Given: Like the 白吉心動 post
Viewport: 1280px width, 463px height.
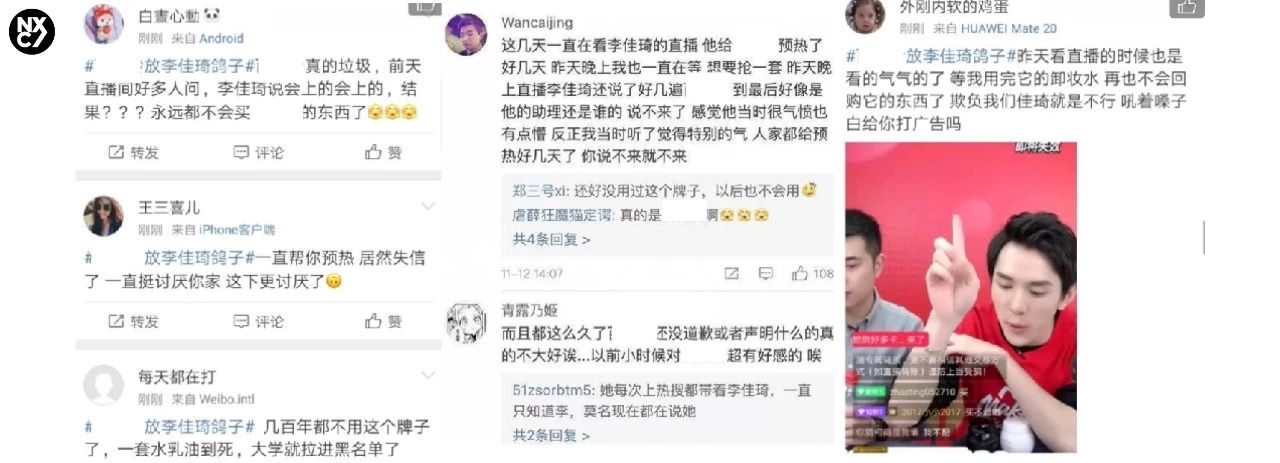Looking at the screenshot, I should point(384,152).
